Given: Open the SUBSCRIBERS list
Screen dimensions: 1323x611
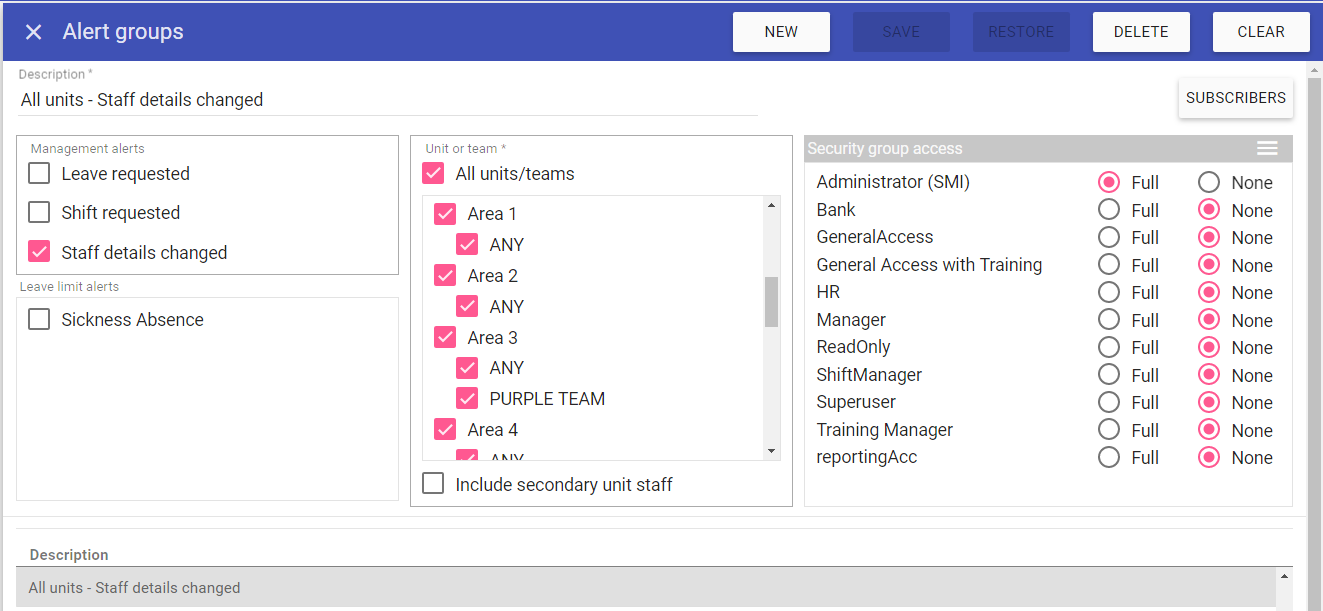Looking at the screenshot, I should point(1235,98).
